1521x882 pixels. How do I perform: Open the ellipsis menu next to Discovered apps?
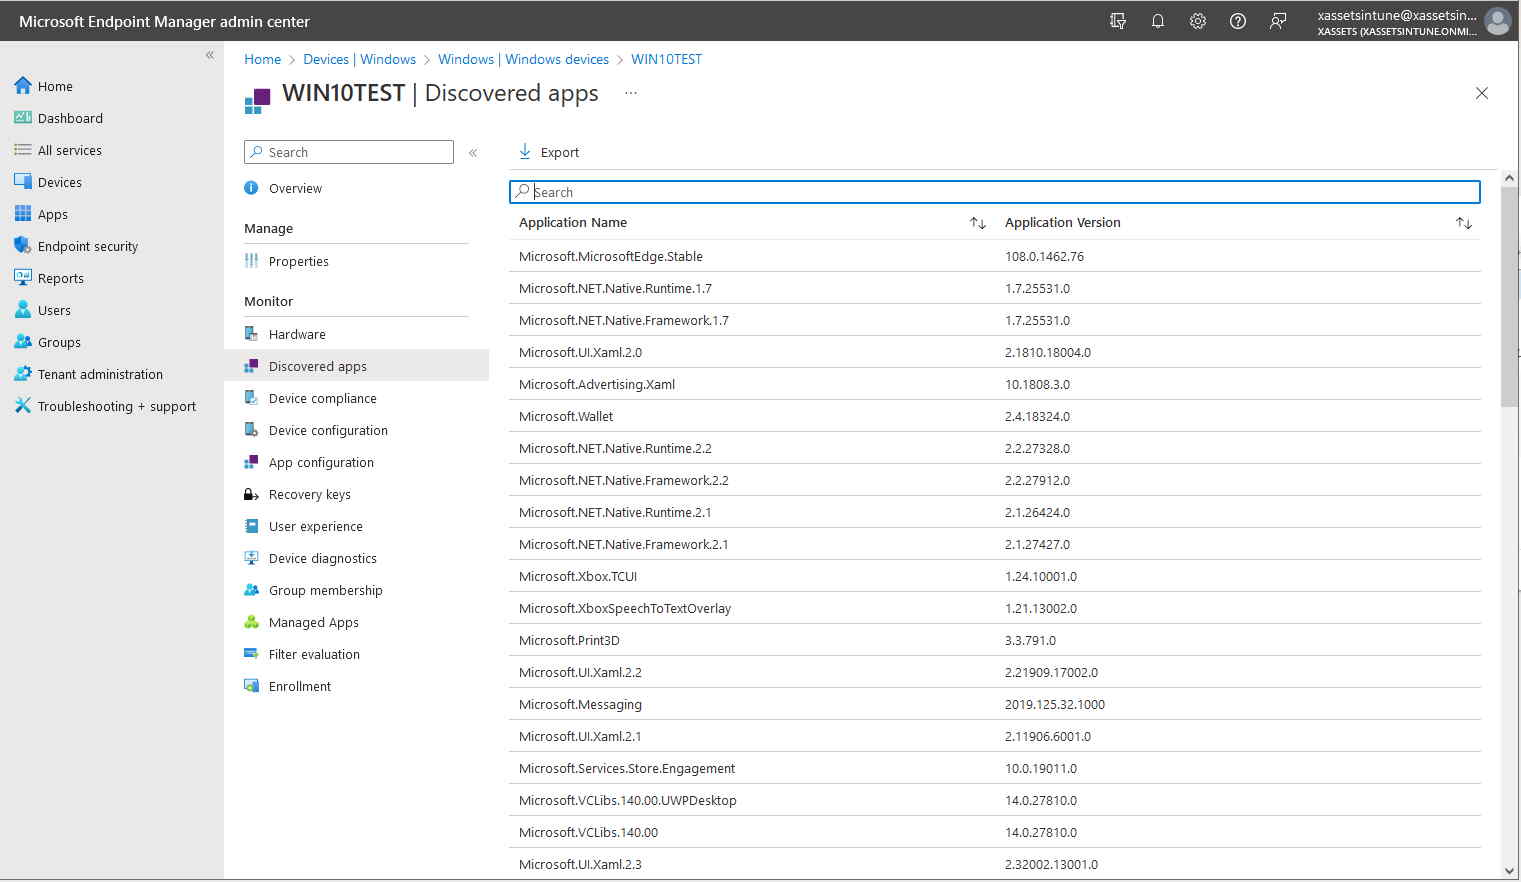pos(630,92)
